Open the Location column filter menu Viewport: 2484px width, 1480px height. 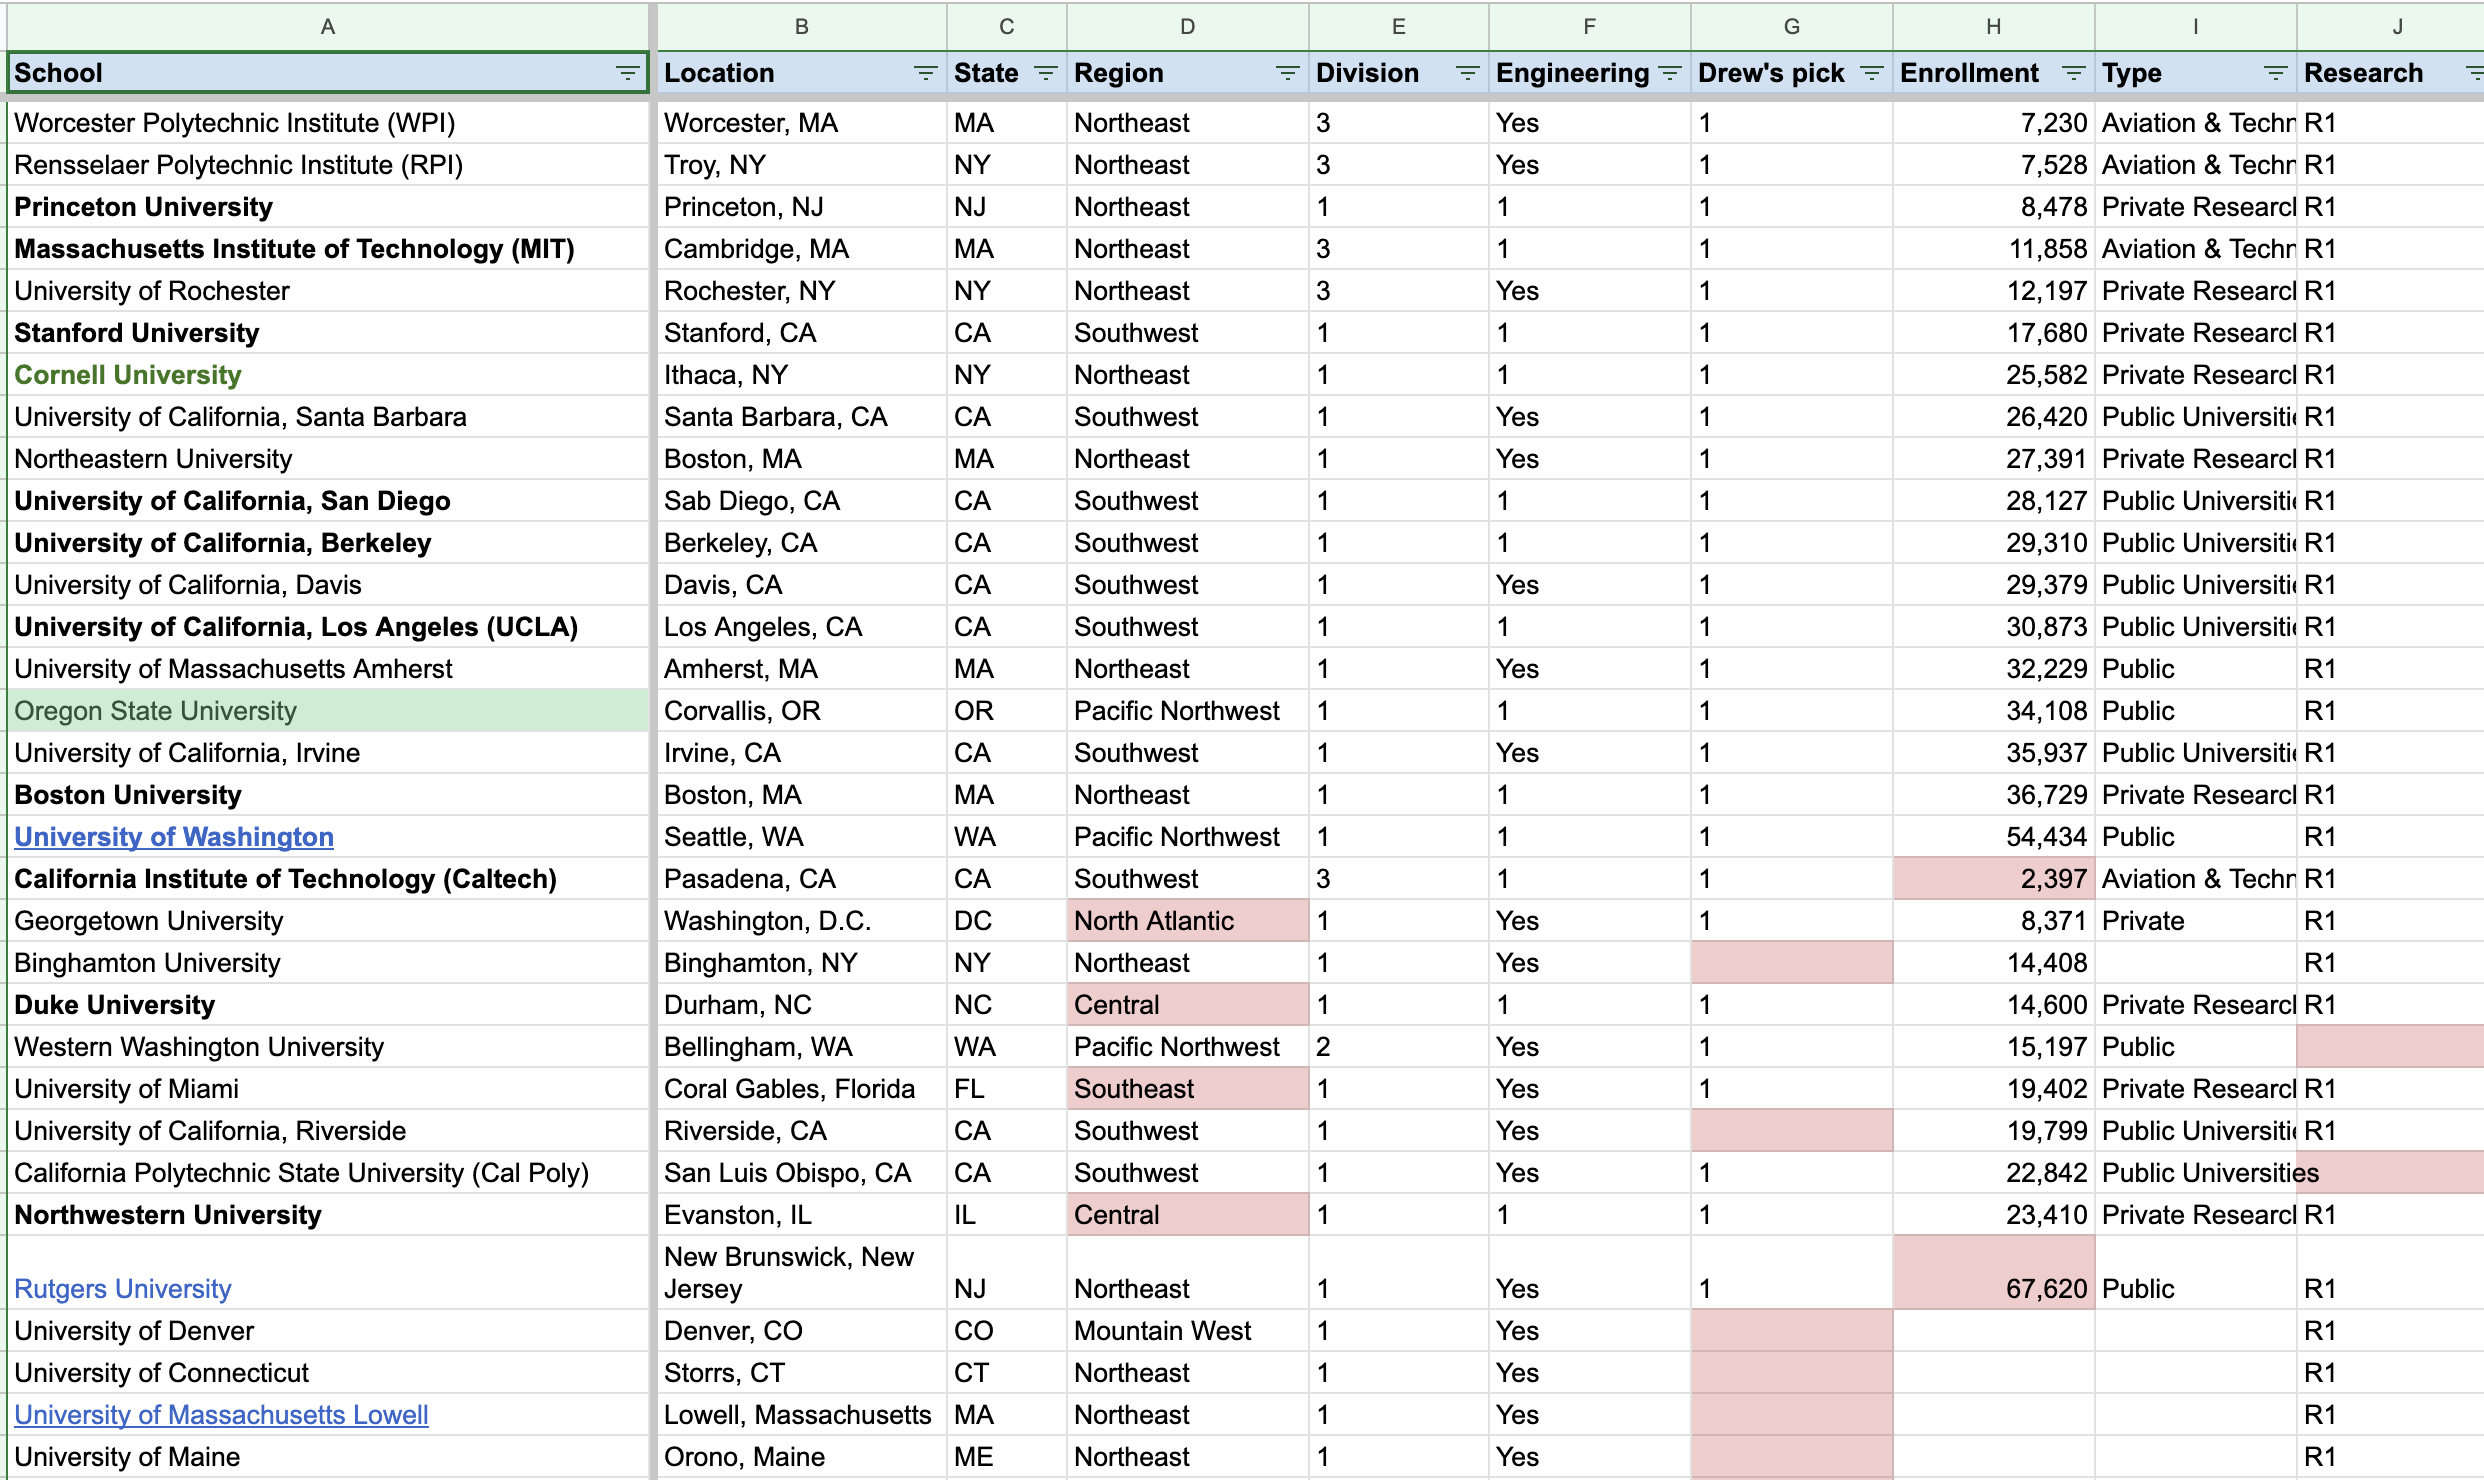tap(925, 73)
